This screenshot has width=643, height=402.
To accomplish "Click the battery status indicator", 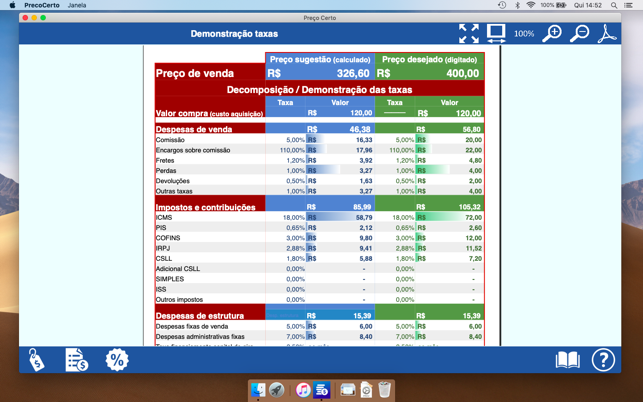I will click(x=553, y=5).
